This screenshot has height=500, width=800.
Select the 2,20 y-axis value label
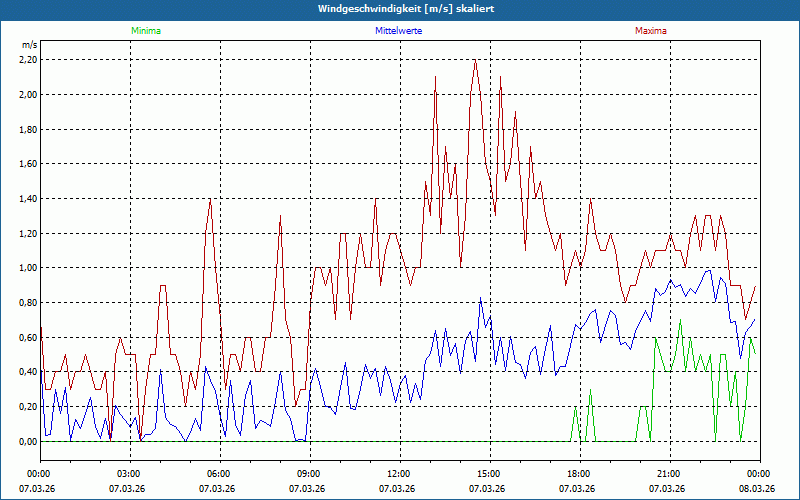coord(27,60)
